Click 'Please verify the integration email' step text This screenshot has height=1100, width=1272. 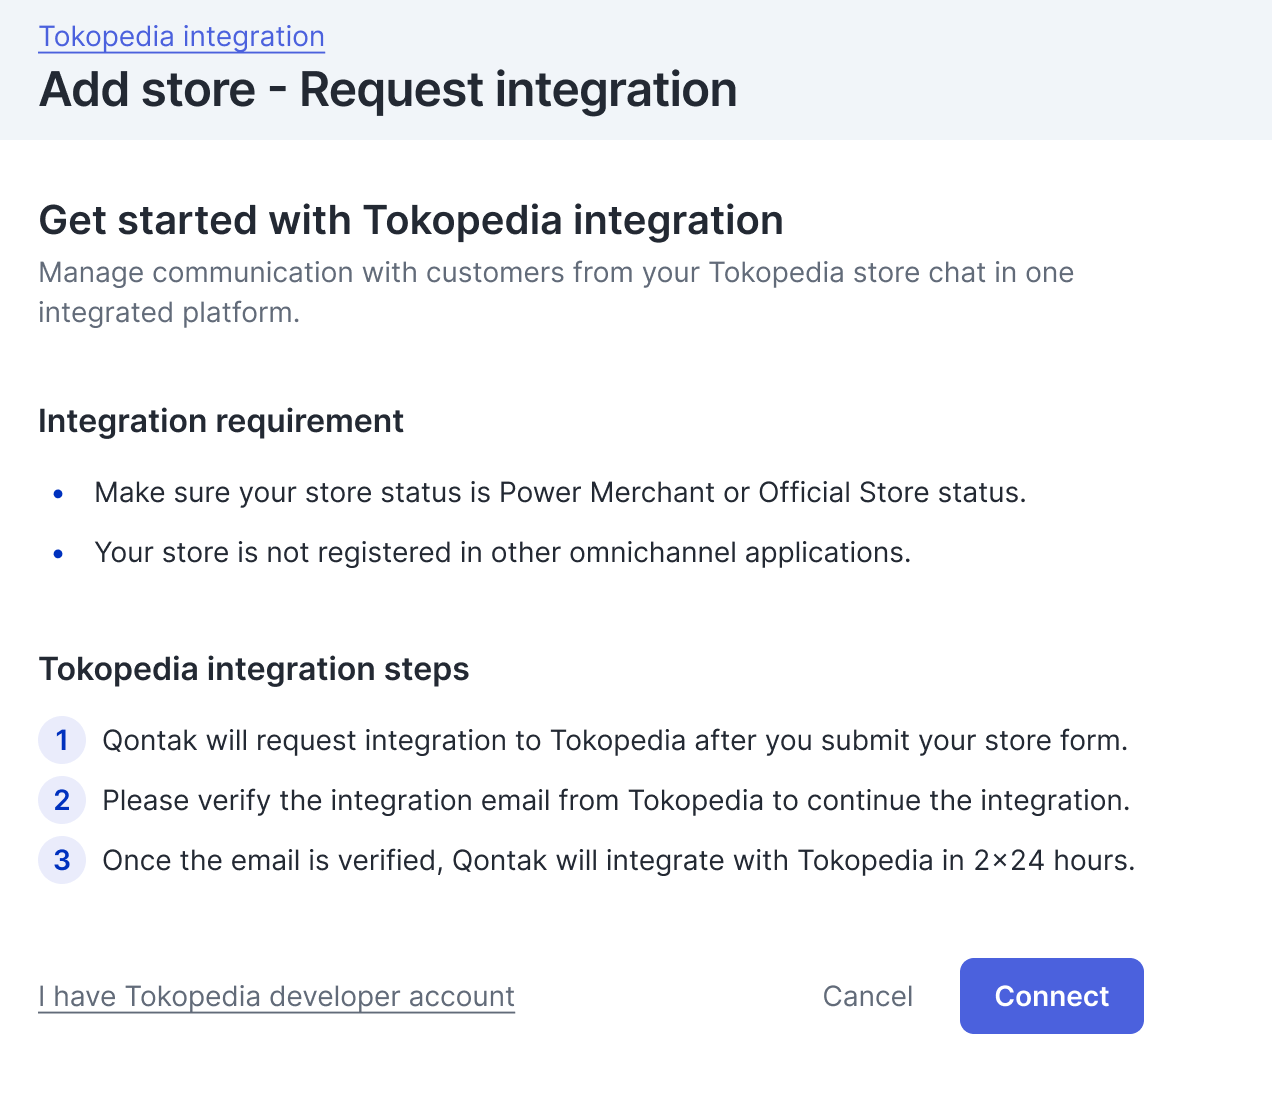616,800
